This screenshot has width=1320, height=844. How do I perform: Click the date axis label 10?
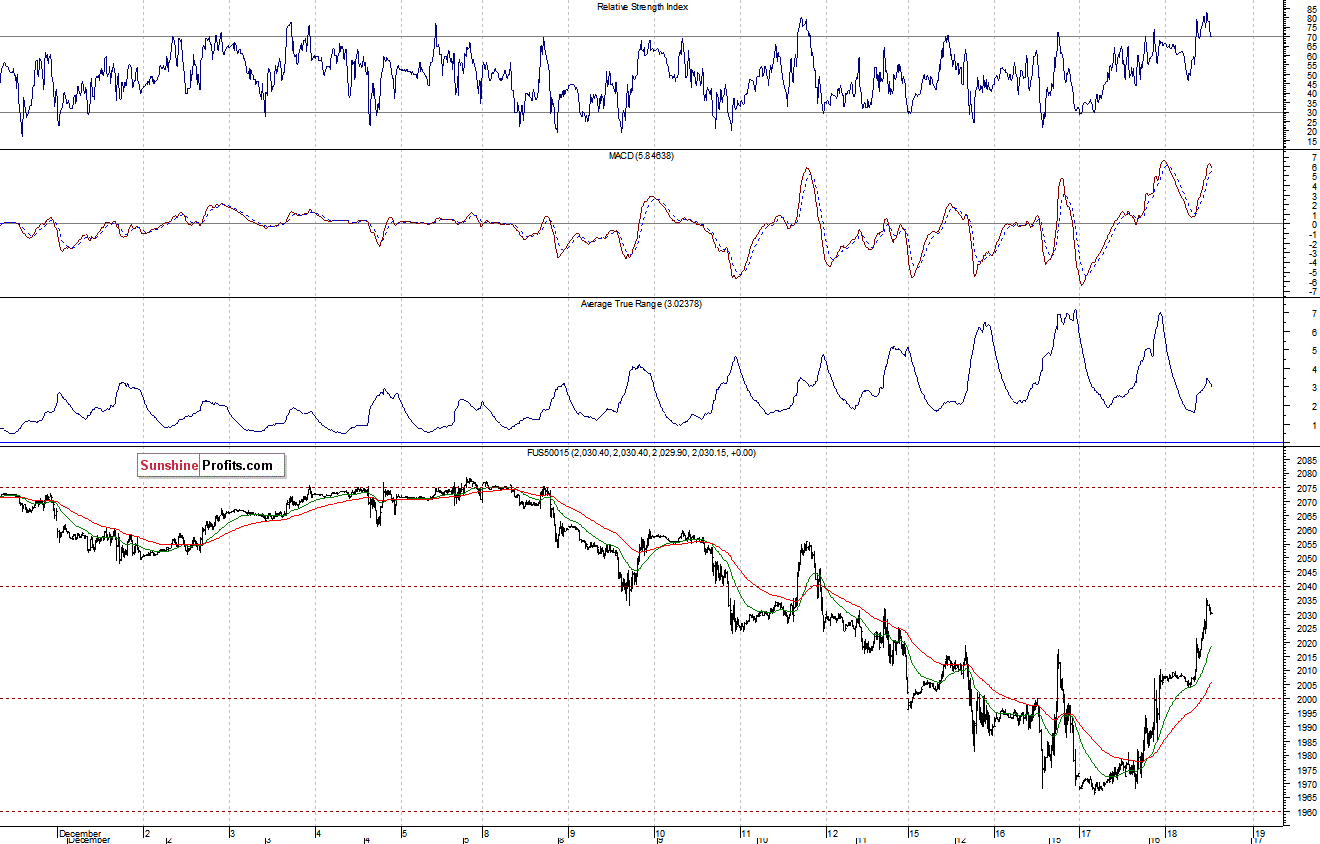point(660,833)
